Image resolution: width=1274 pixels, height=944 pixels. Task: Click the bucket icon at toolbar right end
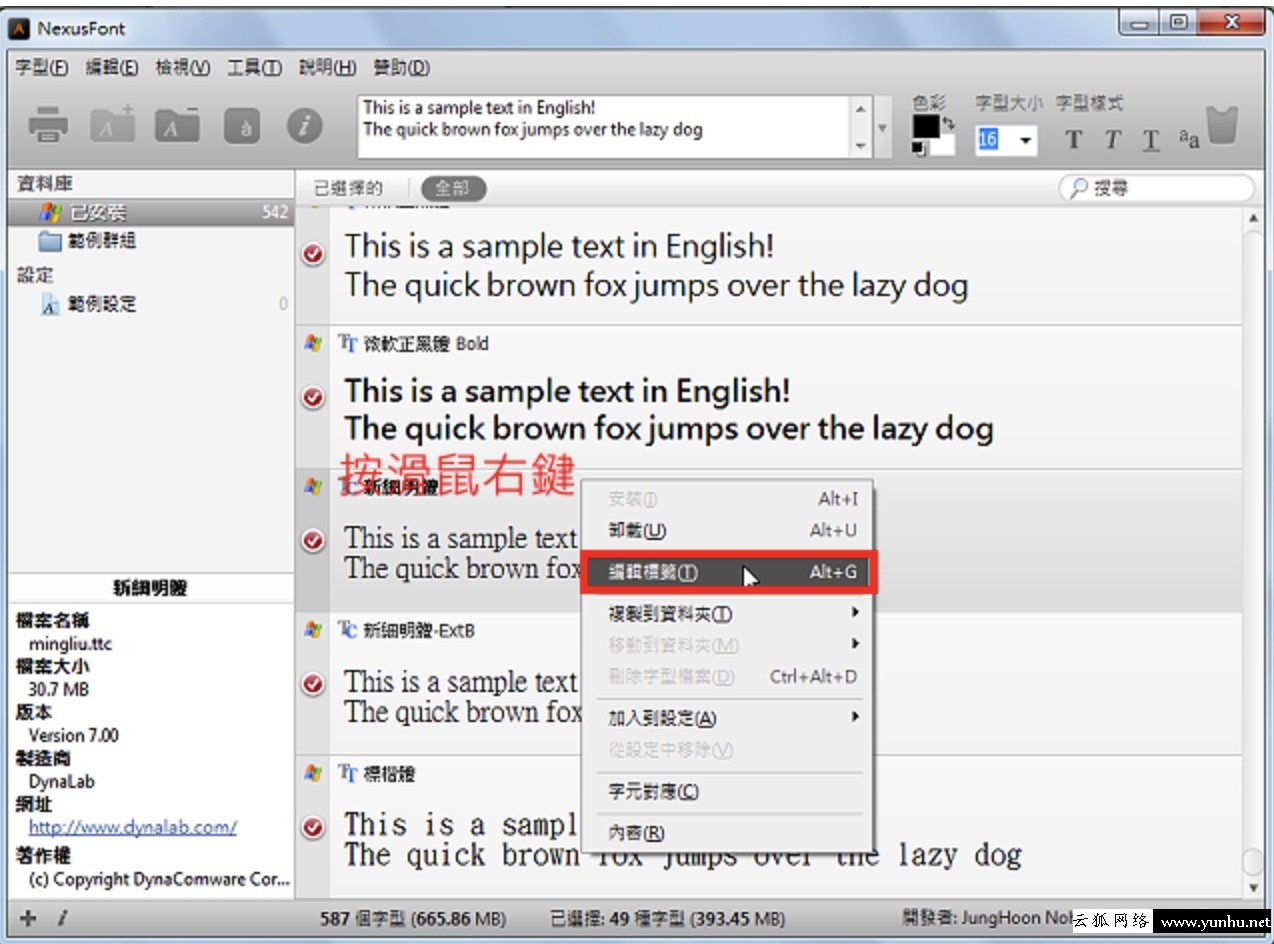pos(1222,127)
